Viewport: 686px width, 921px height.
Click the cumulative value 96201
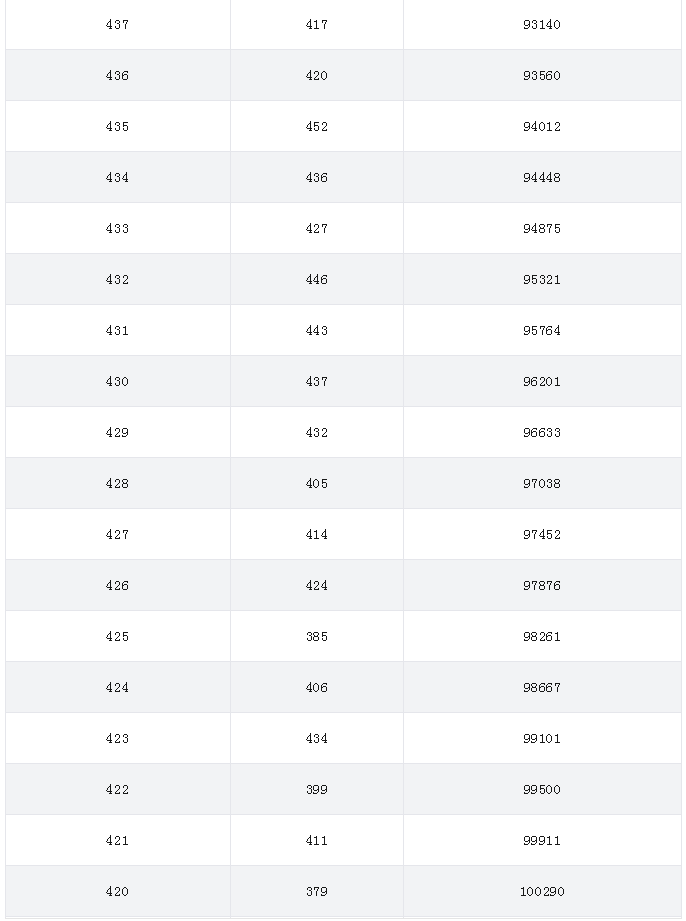click(542, 382)
